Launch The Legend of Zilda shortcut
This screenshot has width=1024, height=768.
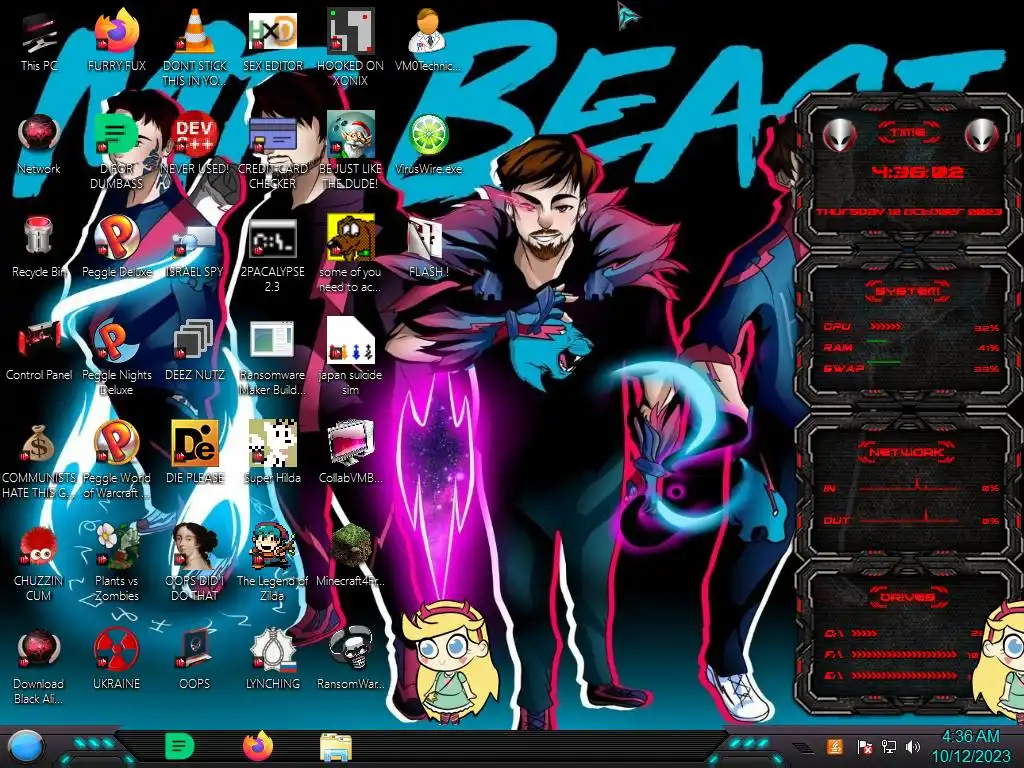point(272,563)
